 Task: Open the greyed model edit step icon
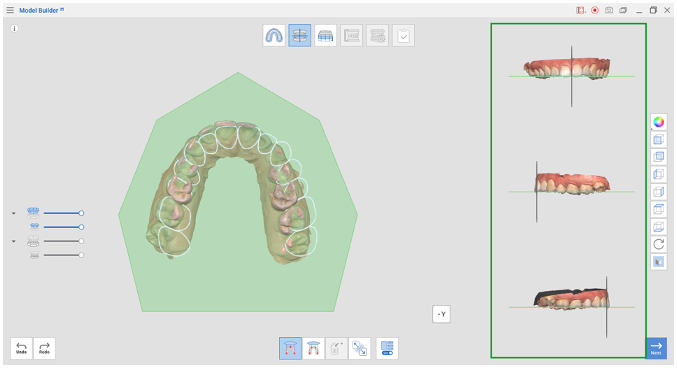tap(377, 35)
